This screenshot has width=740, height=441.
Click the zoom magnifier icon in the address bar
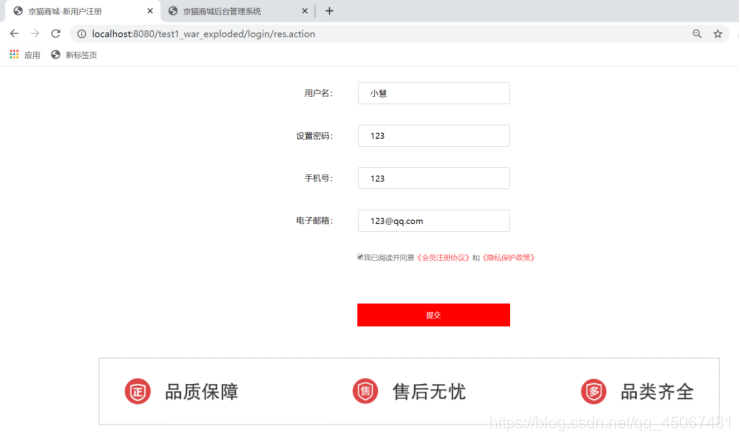click(x=697, y=34)
